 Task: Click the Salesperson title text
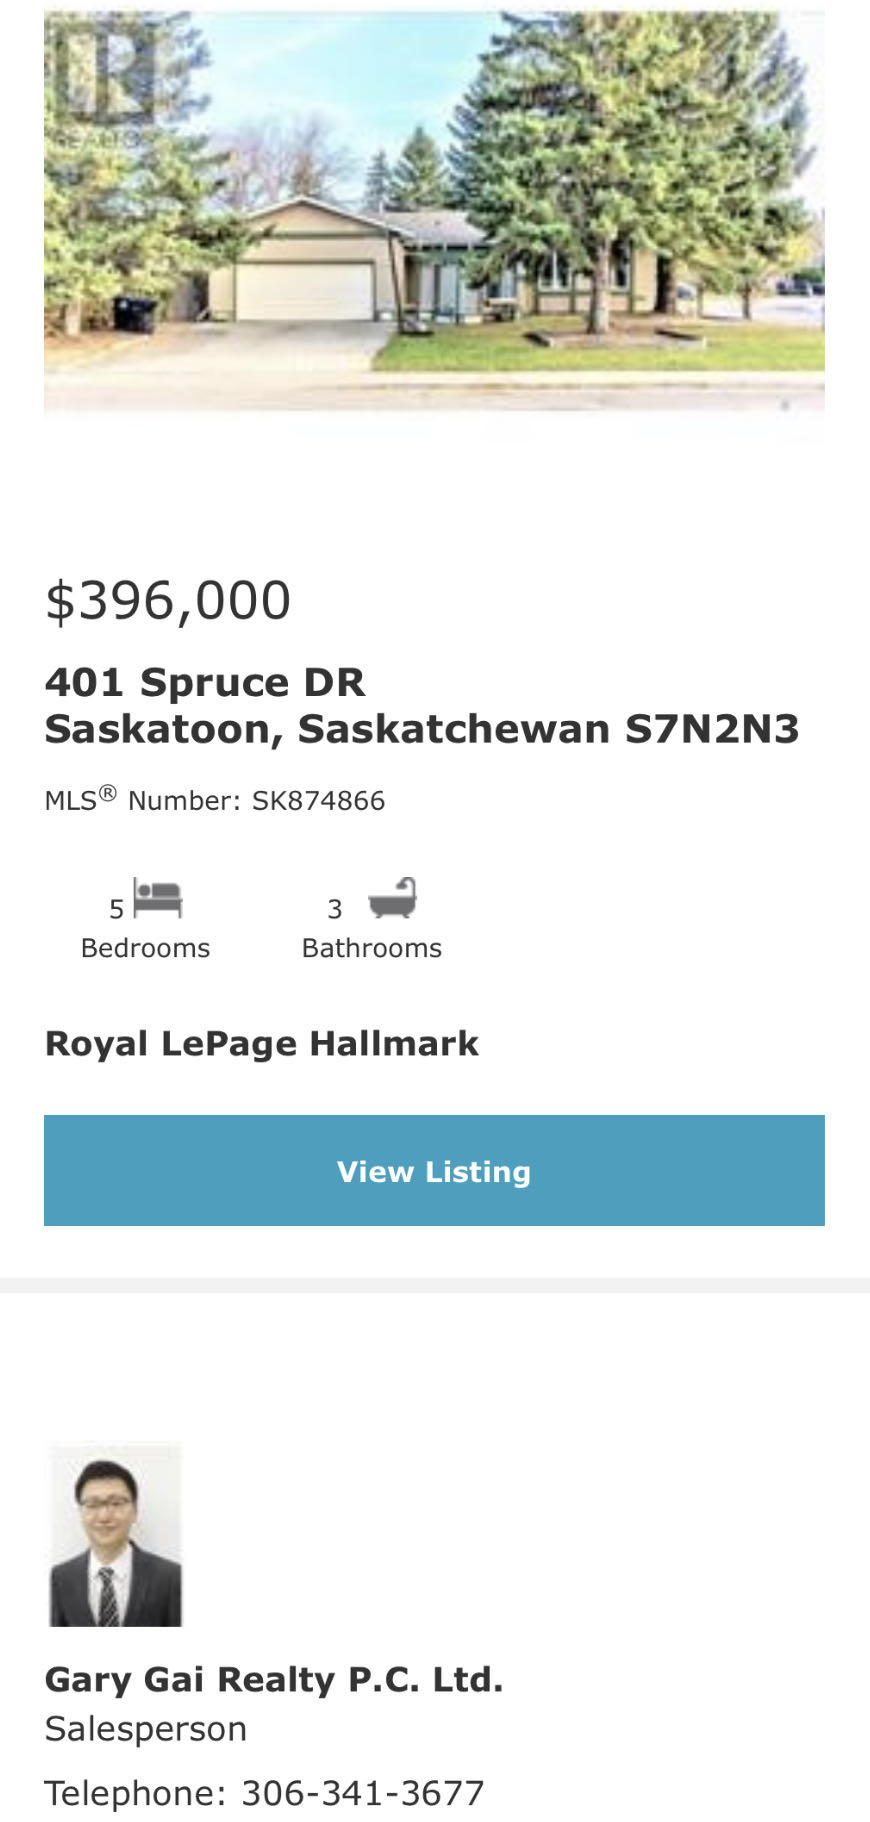coord(145,1729)
